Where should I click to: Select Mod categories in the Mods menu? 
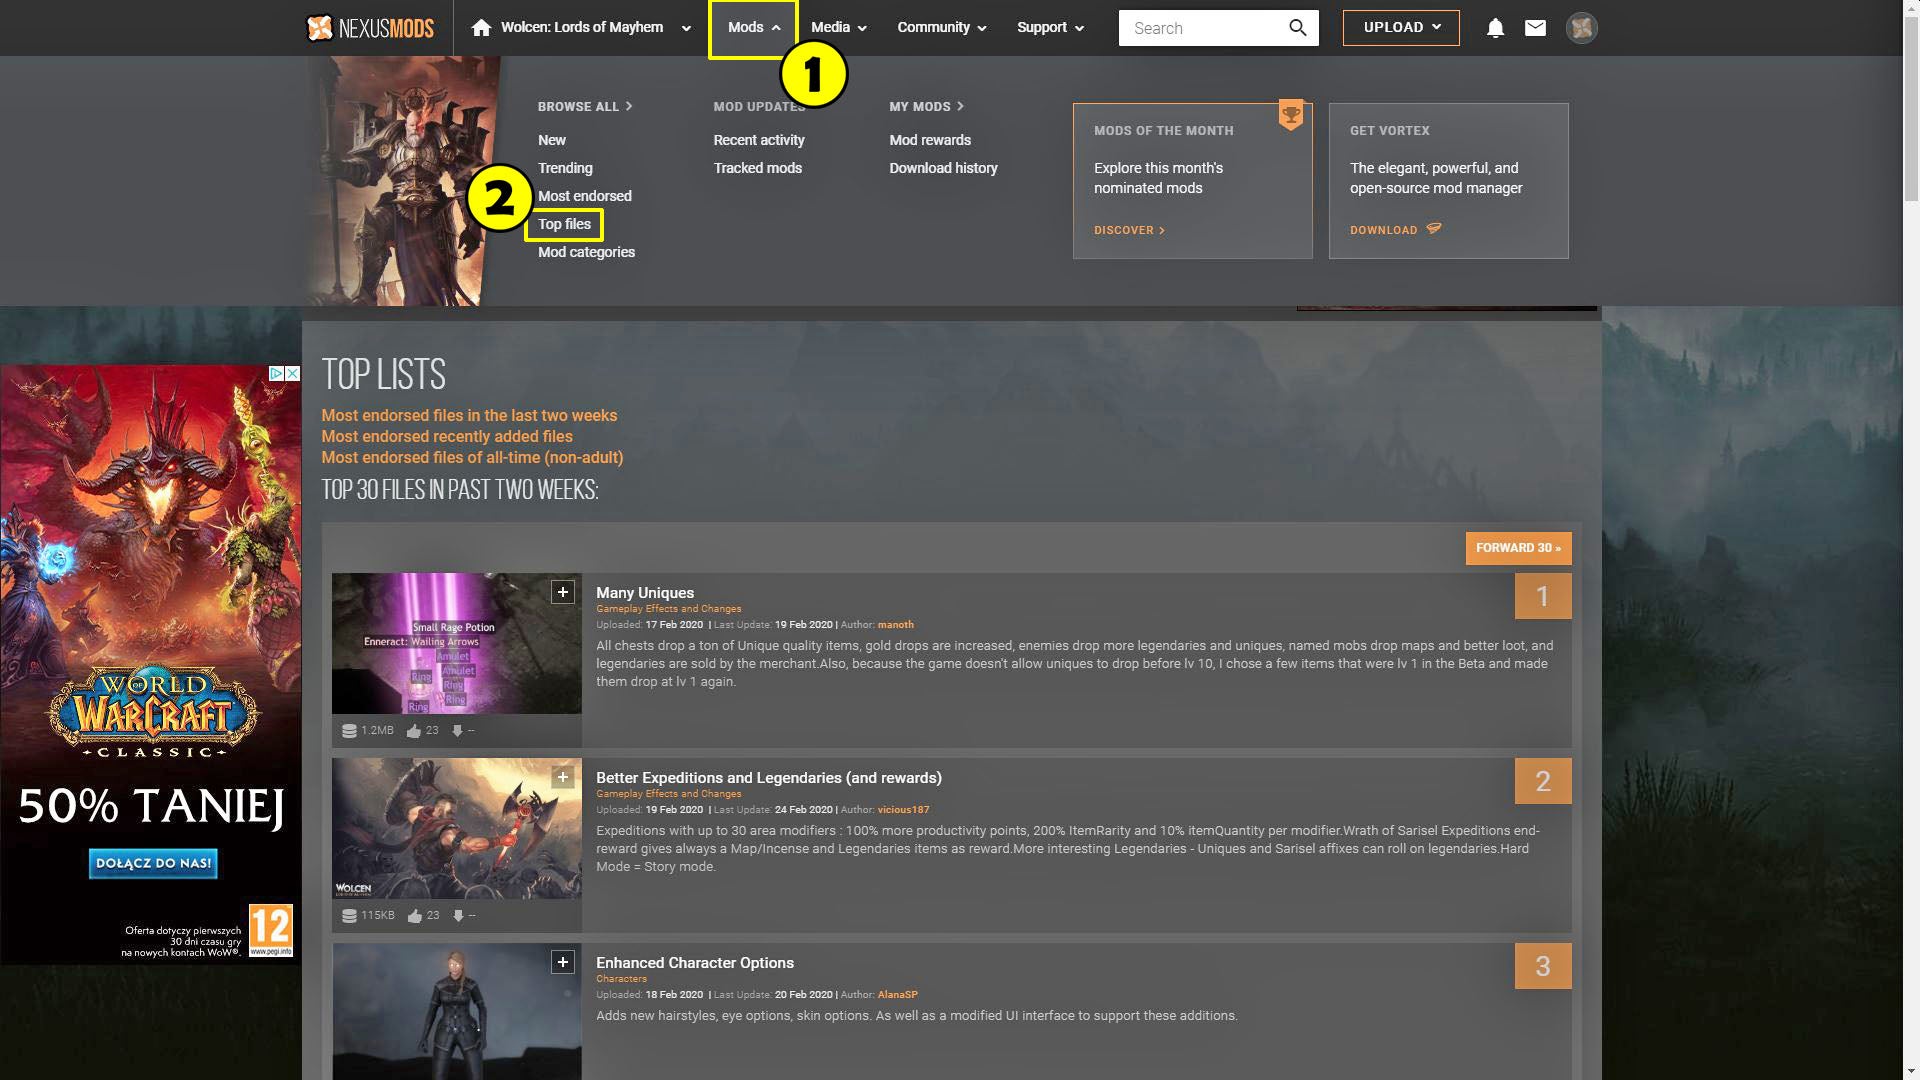tap(586, 252)
